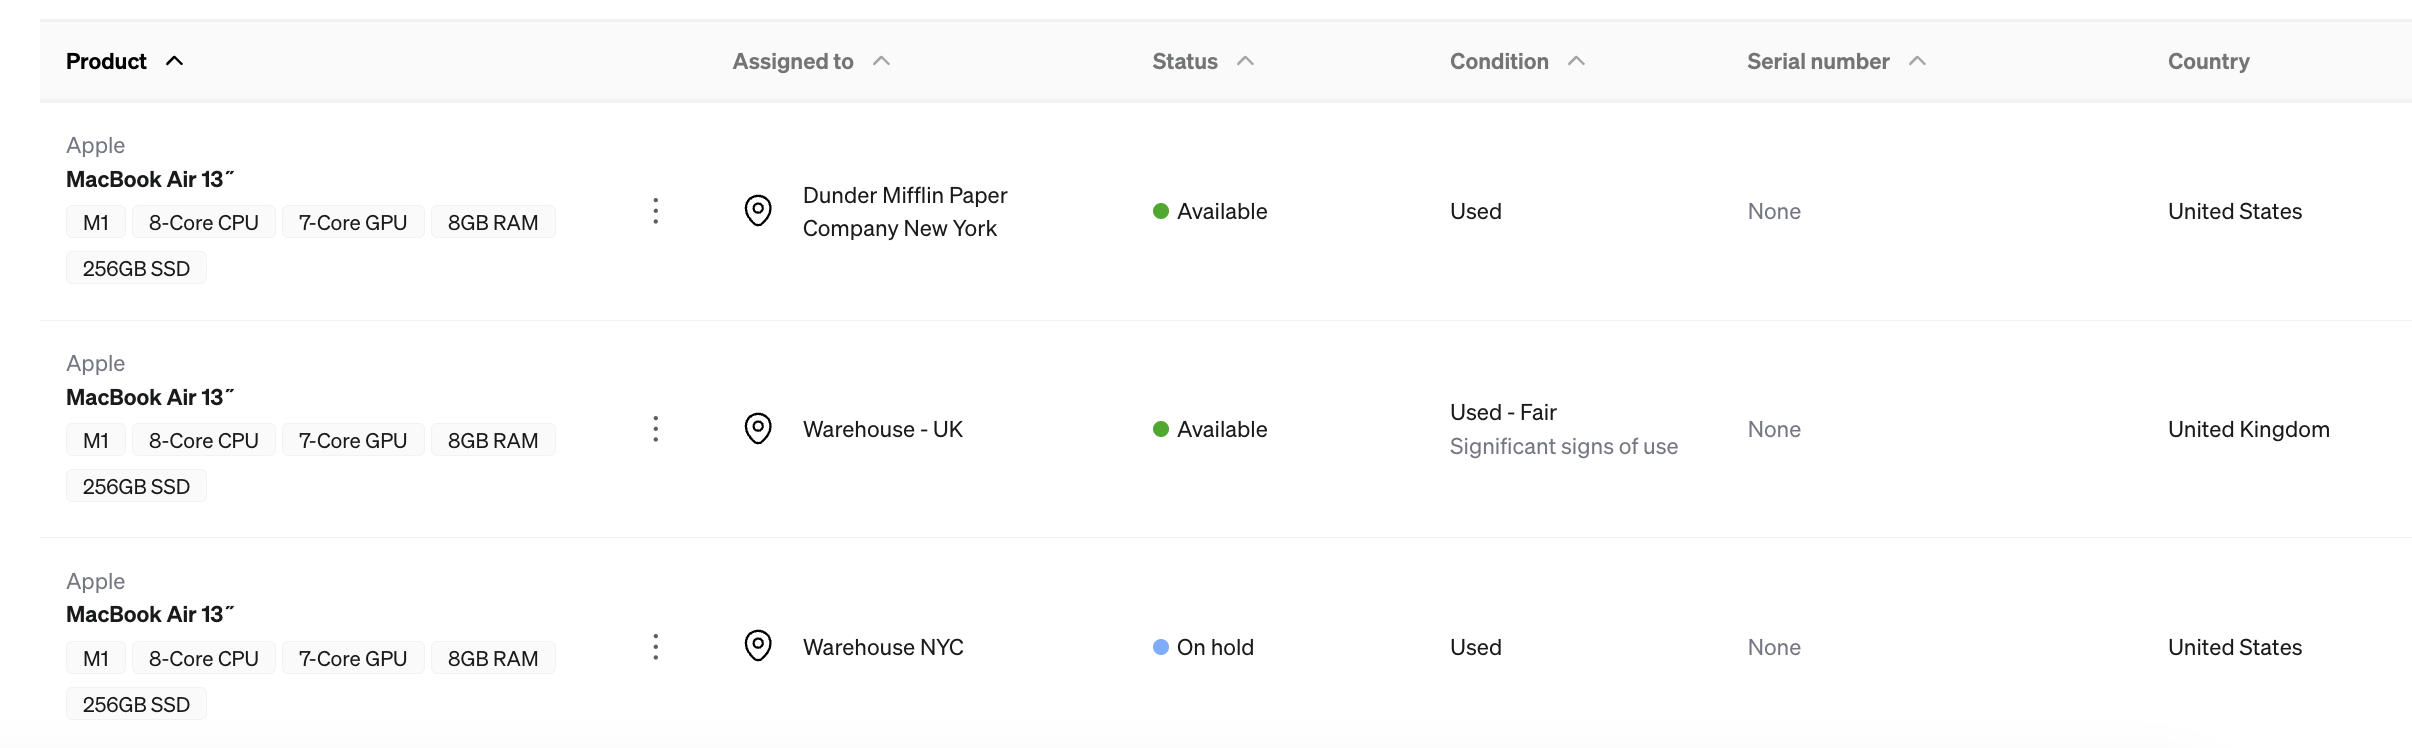Screen dimensions: 2412x748
Task: Click location pin next to Warehouse NYC
Action: (758, 647)
